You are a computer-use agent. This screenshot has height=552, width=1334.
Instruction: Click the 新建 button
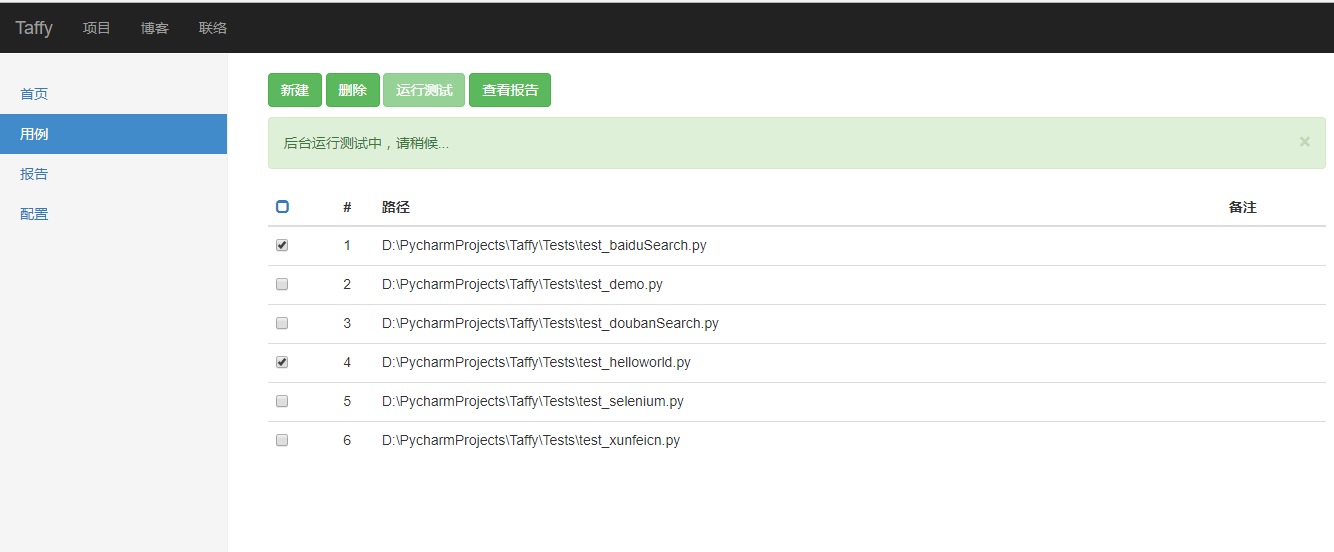(x=295, y=90)
